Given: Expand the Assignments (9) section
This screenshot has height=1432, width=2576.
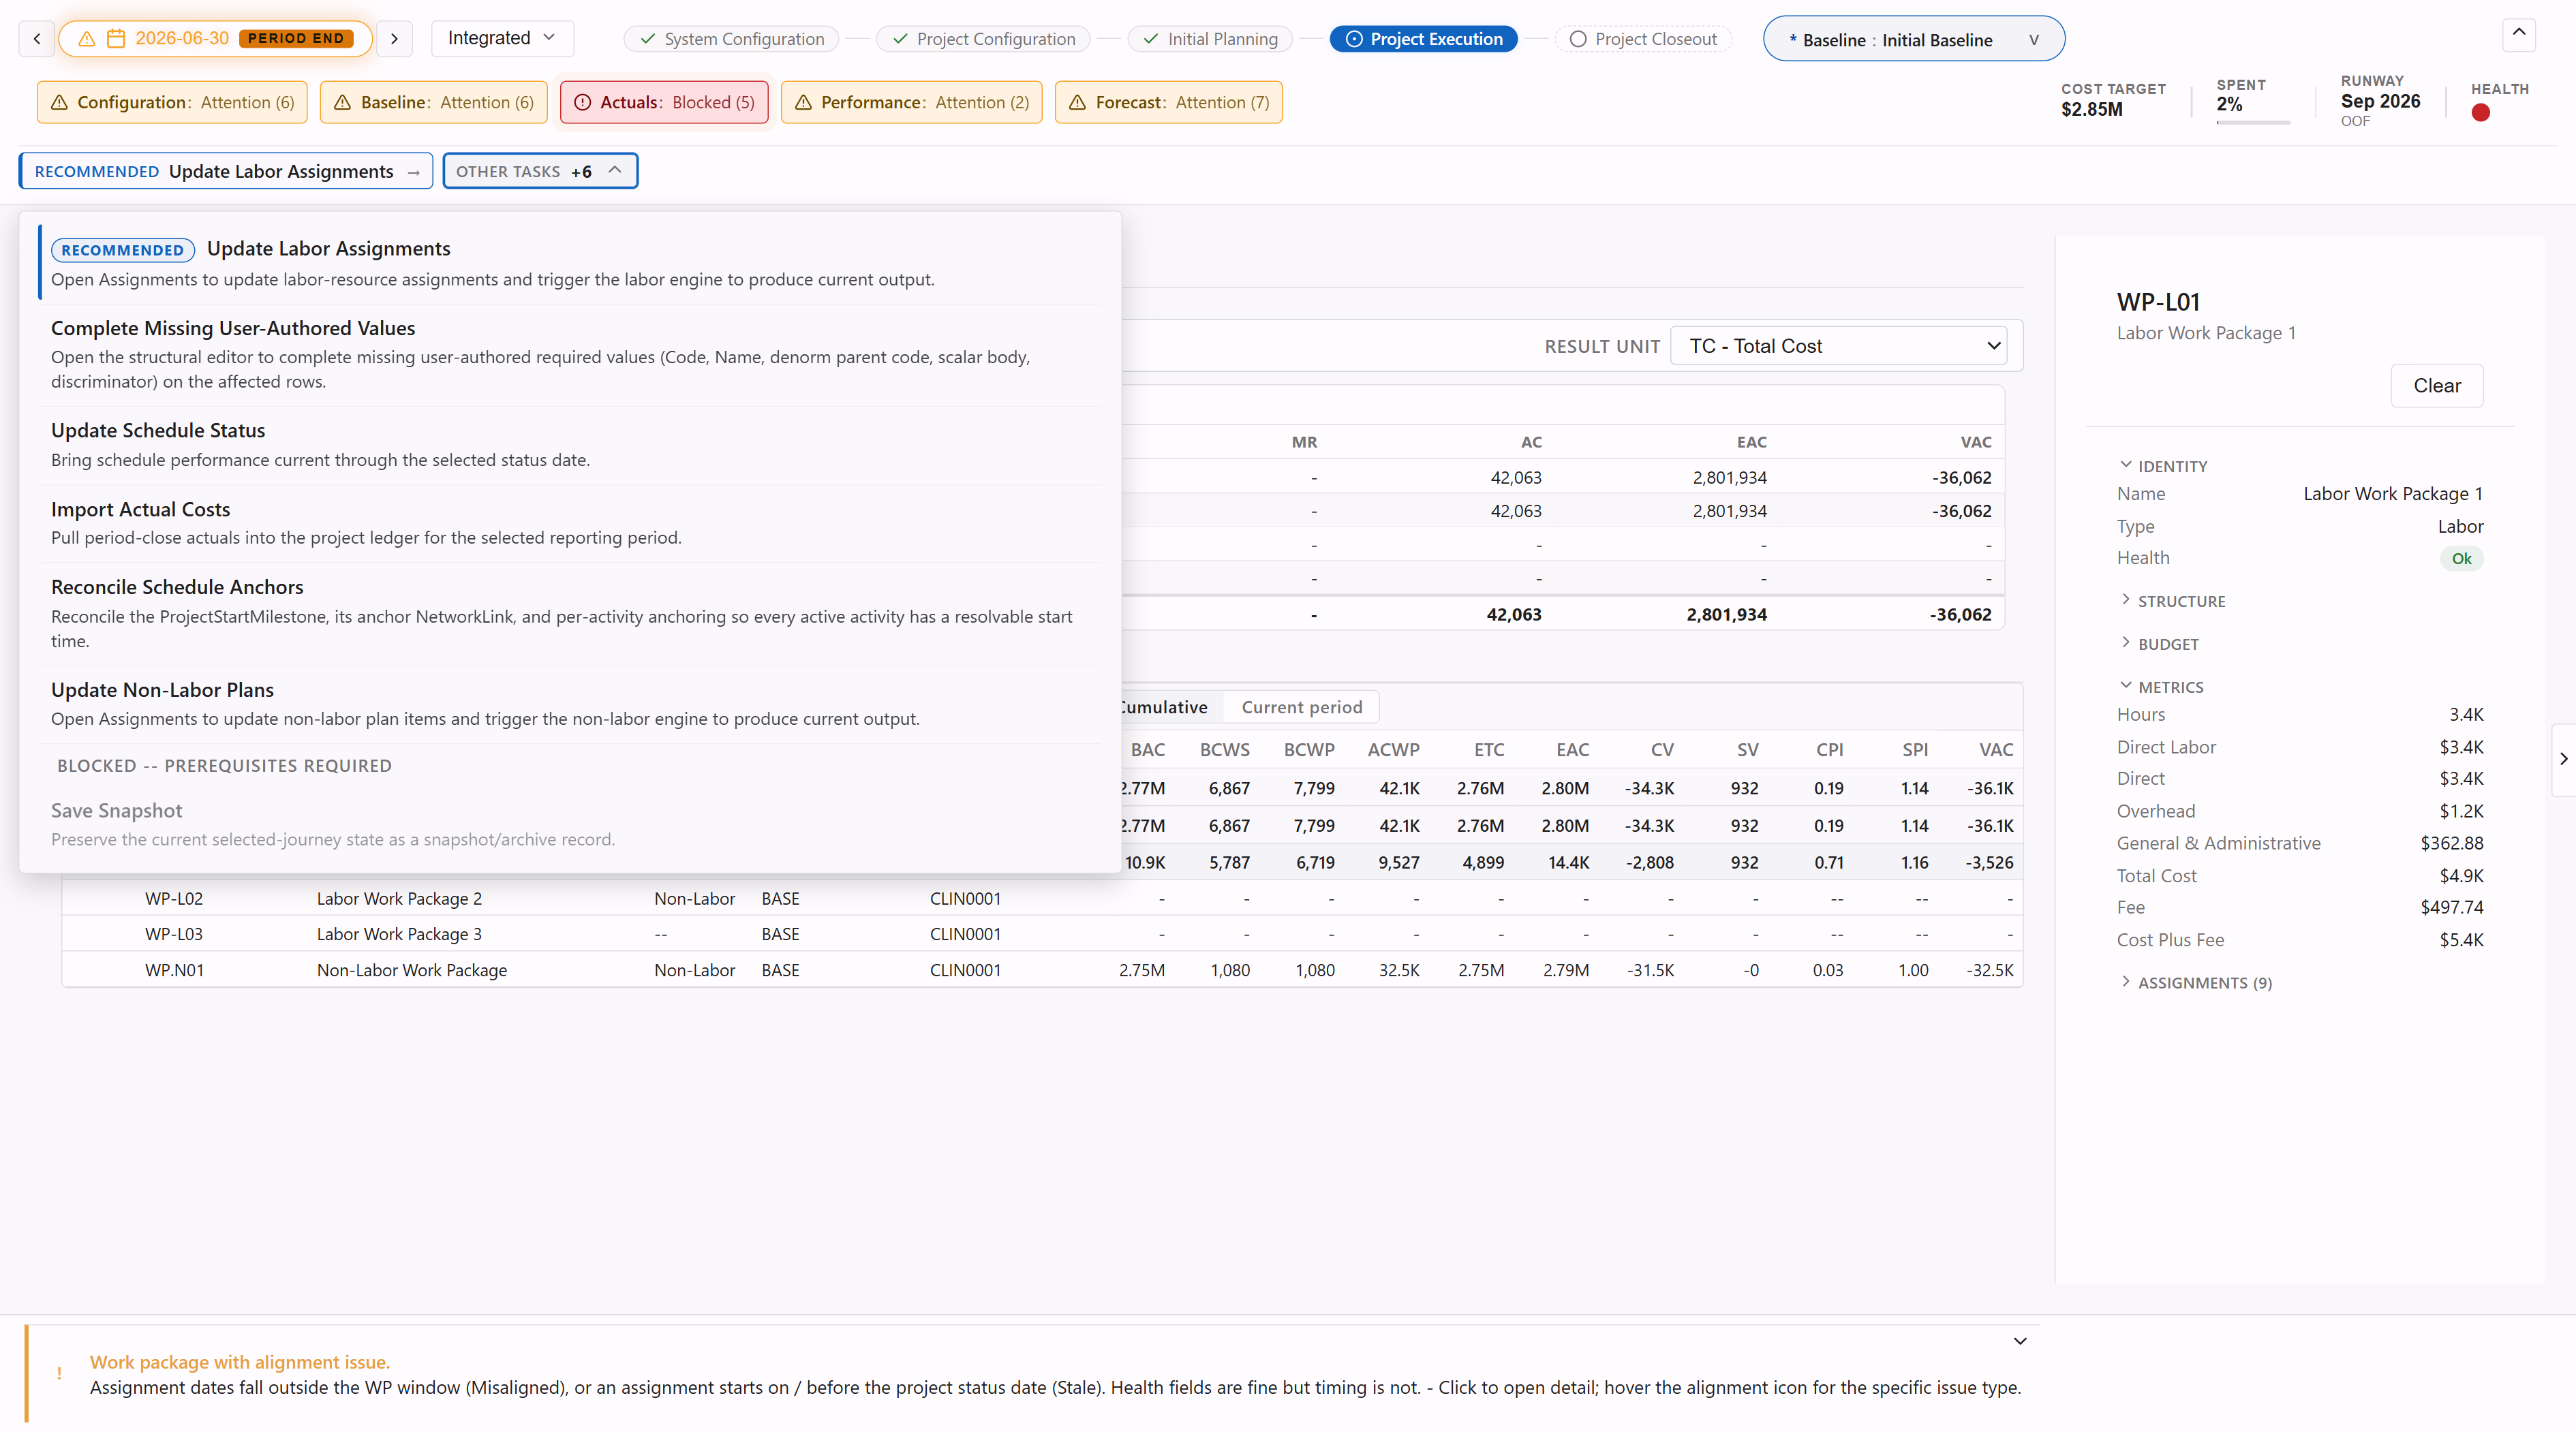Looking at the screenshot, I should 2195,983.
